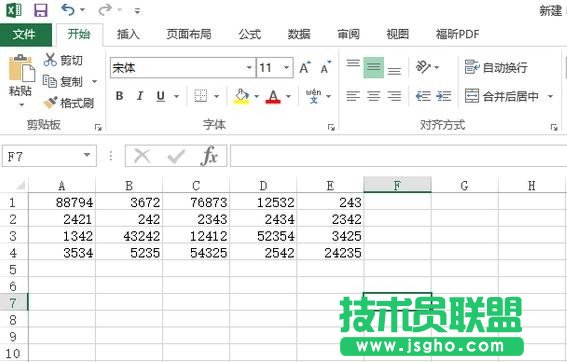Click the text Orientation icon

coord(423,67)
